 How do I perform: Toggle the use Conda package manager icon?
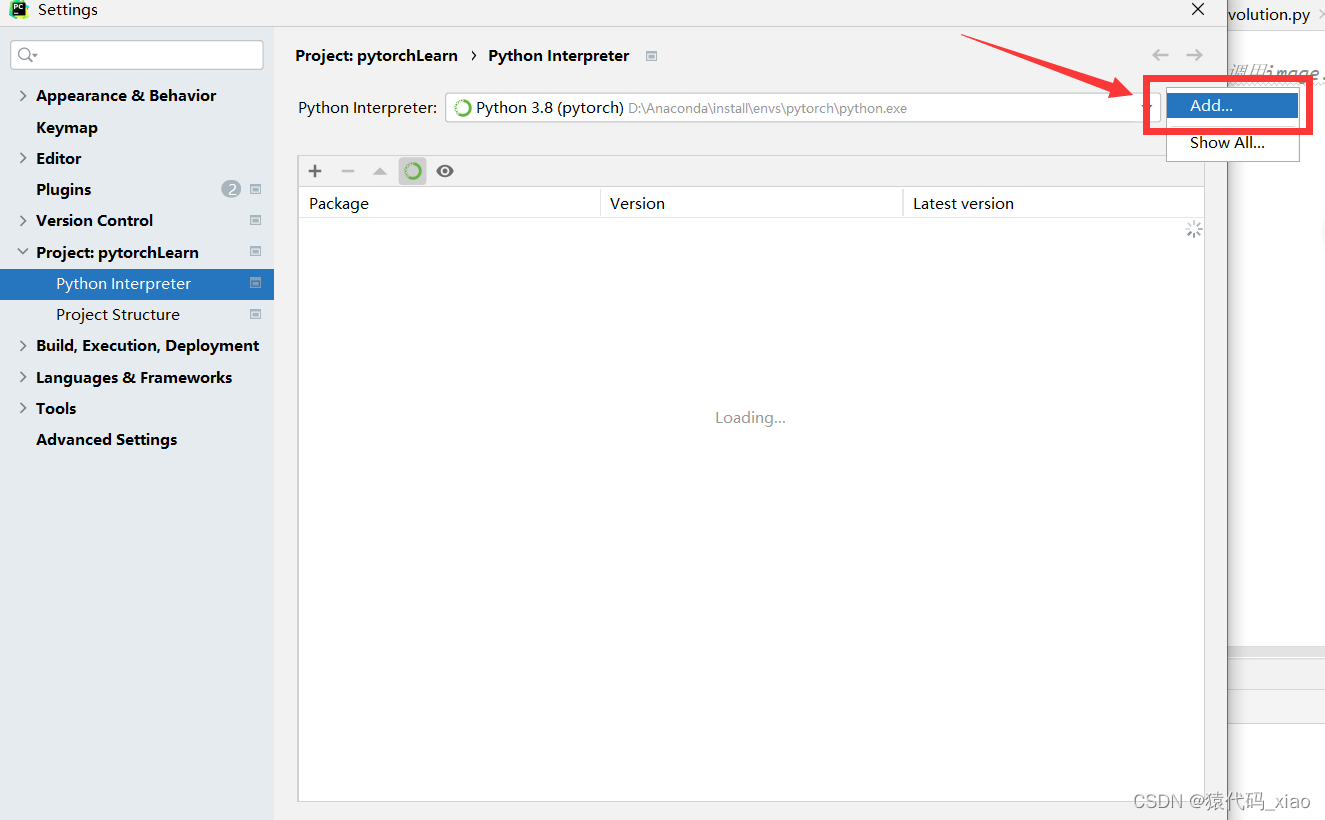(x=412, y=171)
